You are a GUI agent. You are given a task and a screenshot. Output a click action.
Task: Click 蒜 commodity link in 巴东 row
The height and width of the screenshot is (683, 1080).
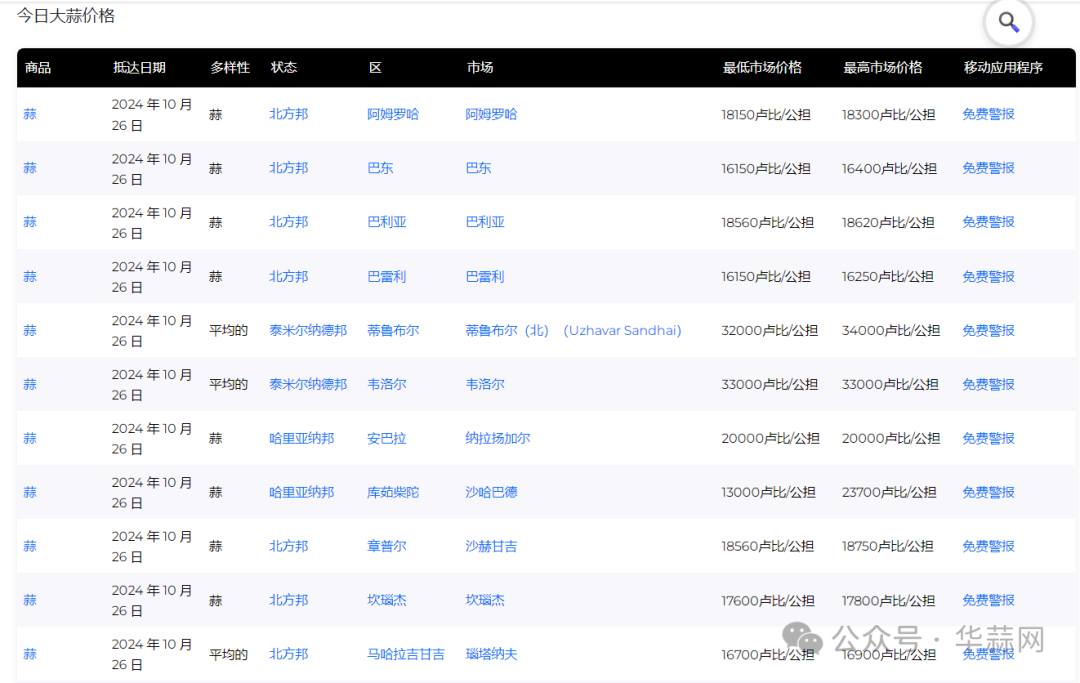30,168
